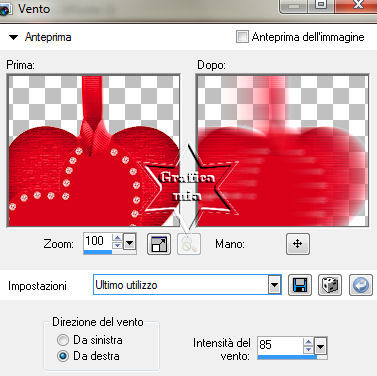The height and width of the screenshot is (376, 377).
Task: Click the greyed-out zoom magnifier icon
Action: pyautogui.click(x=189, y=244)
